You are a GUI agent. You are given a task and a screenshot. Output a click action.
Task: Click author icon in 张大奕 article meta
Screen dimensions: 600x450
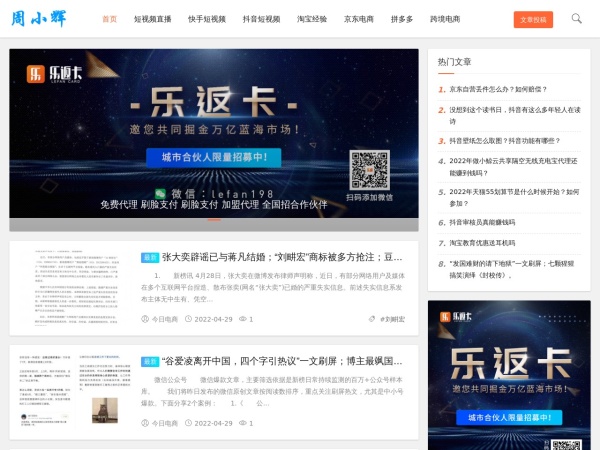(145, 319)
